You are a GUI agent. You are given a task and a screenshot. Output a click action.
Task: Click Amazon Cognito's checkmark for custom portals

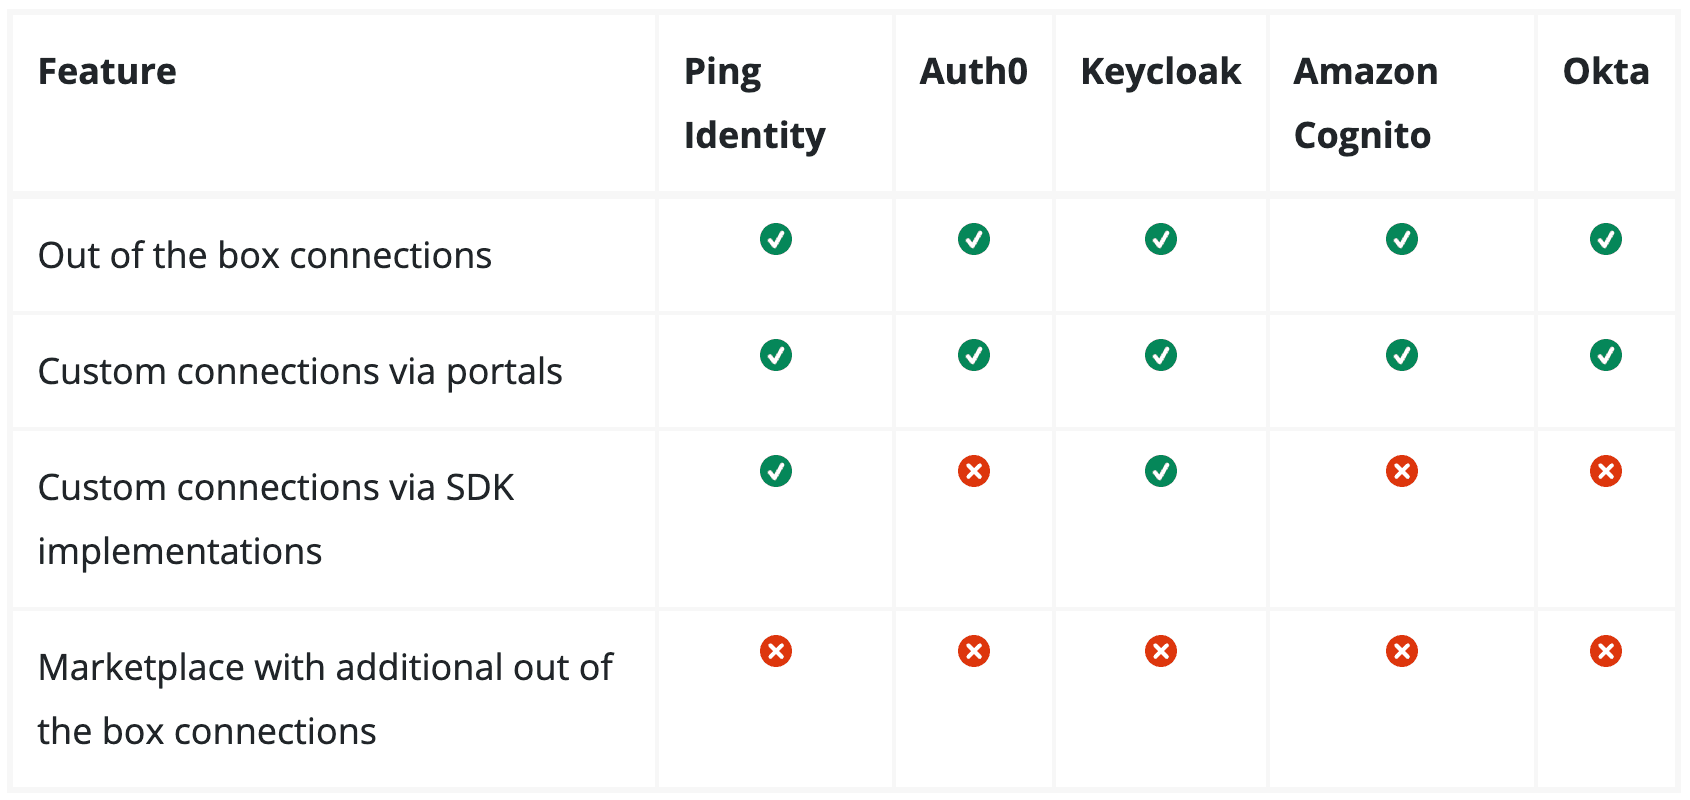point(1402,355)
